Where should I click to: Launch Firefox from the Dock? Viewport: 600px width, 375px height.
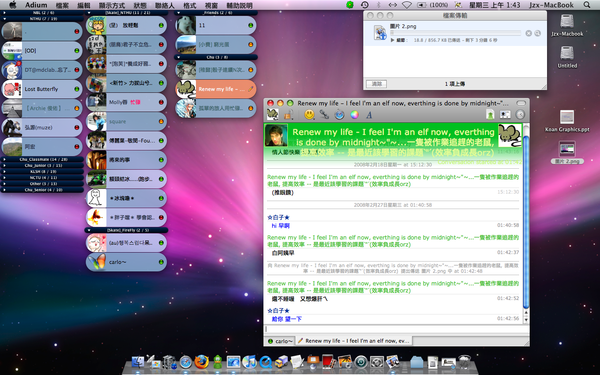pyautogui.click(x=202, y=362)
